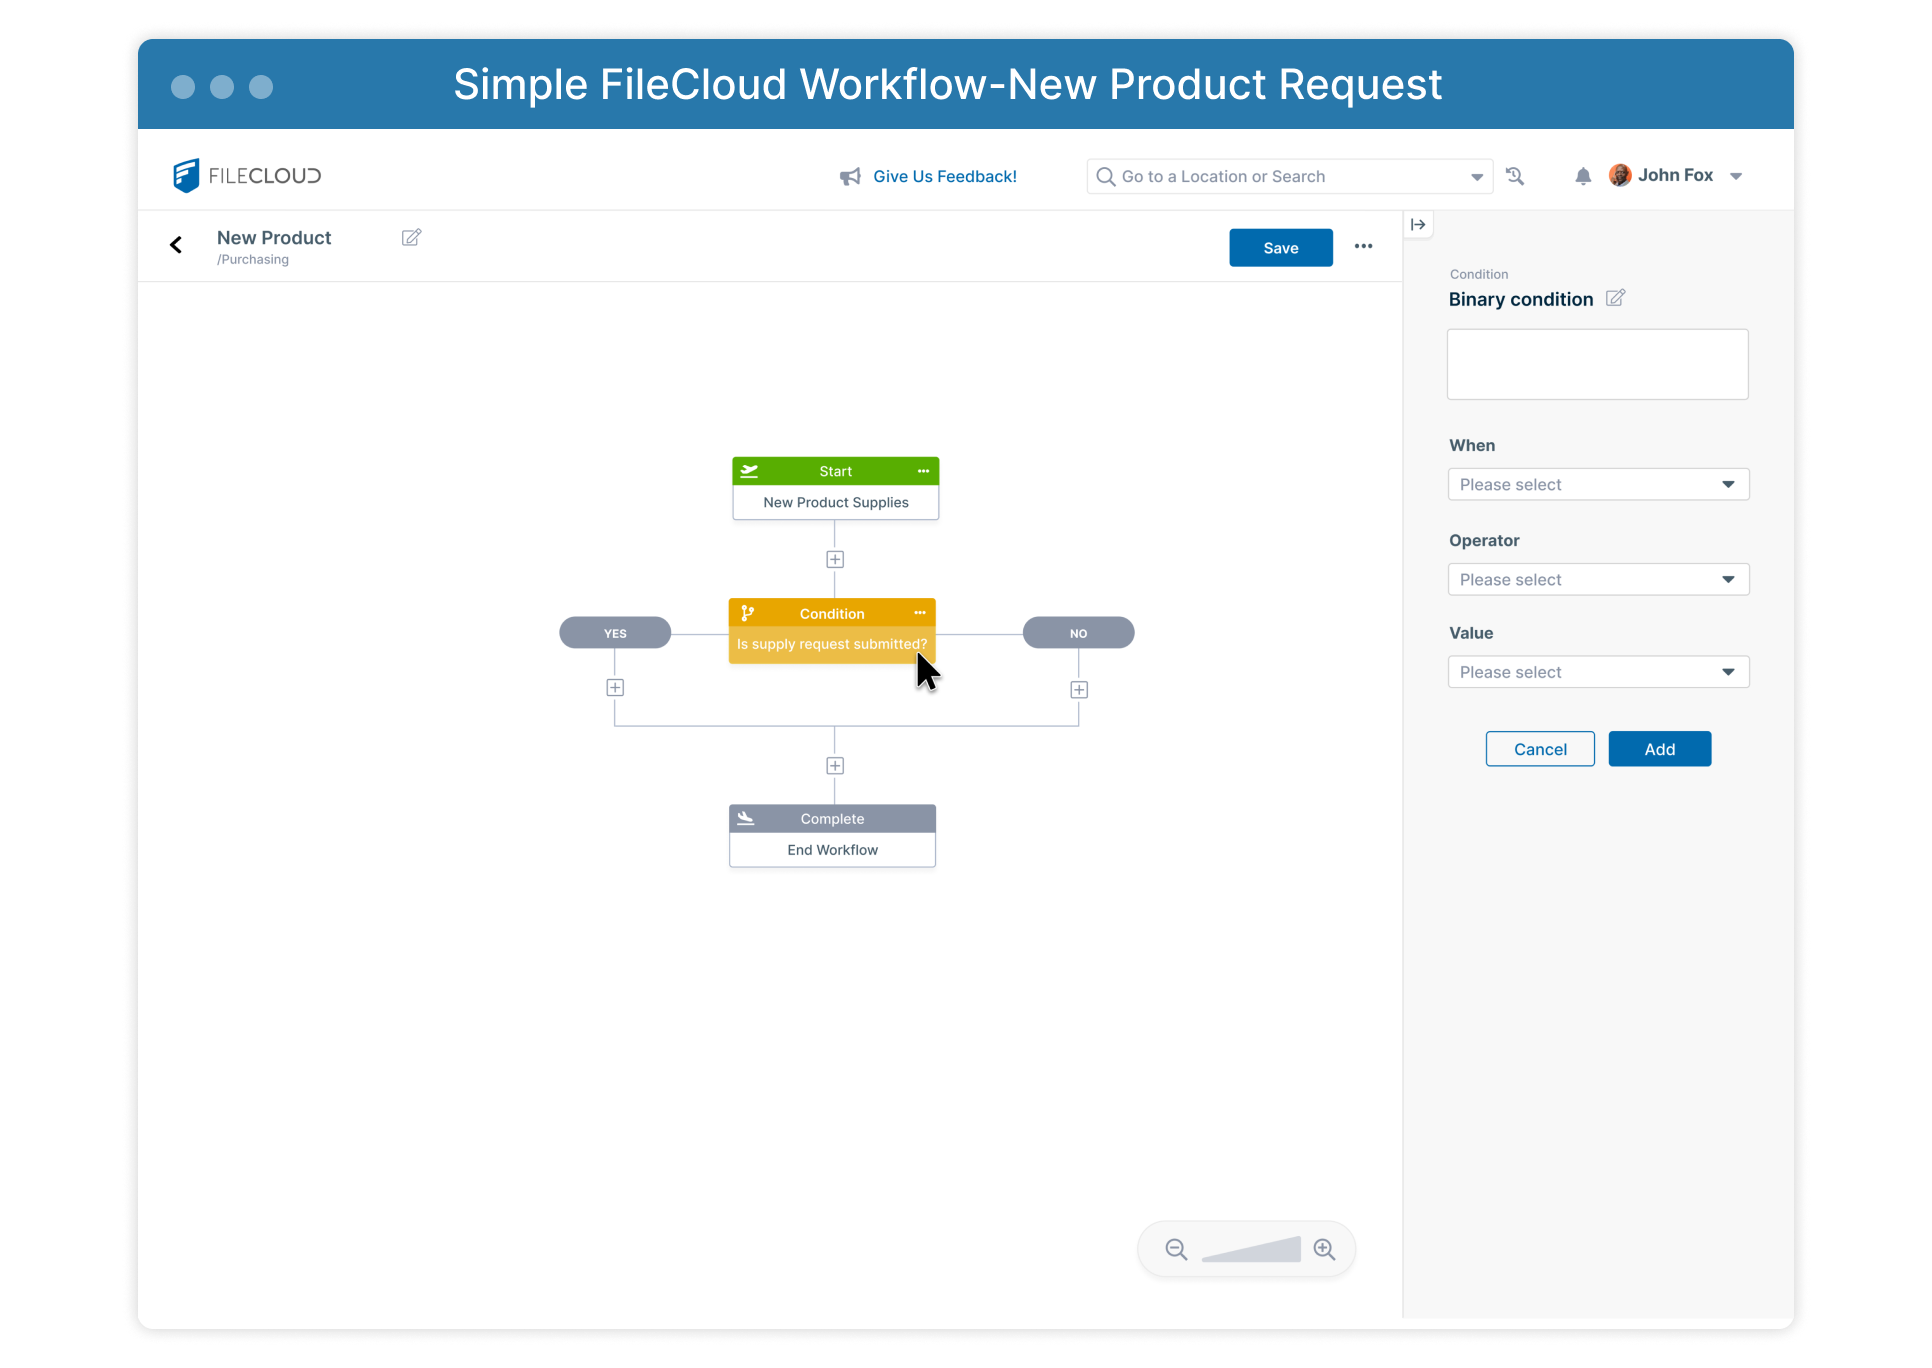Add a step below the Start node
The height and width of the screenshot is (1368, 1932).
[x=835, y=559]
